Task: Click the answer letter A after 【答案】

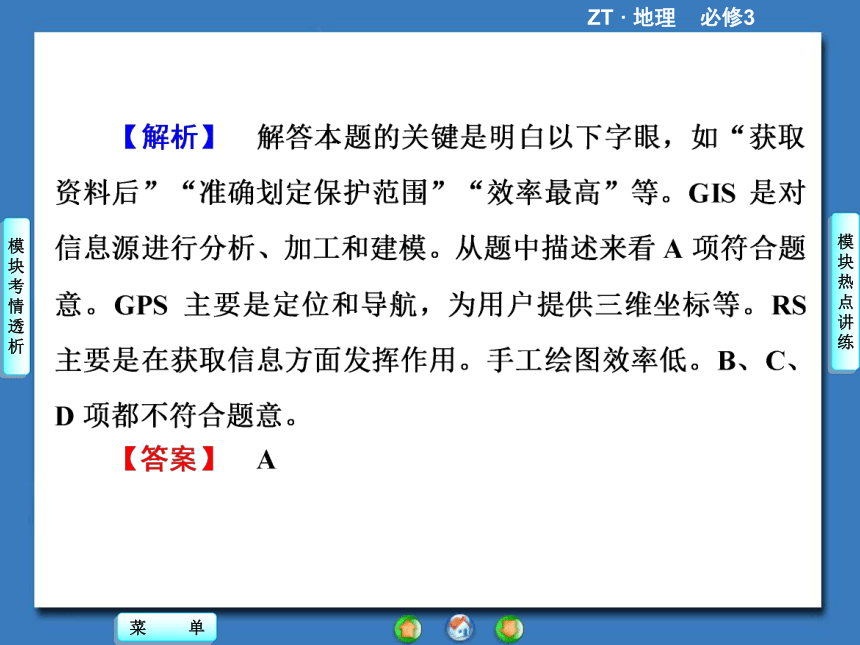Action: (266, 460)
